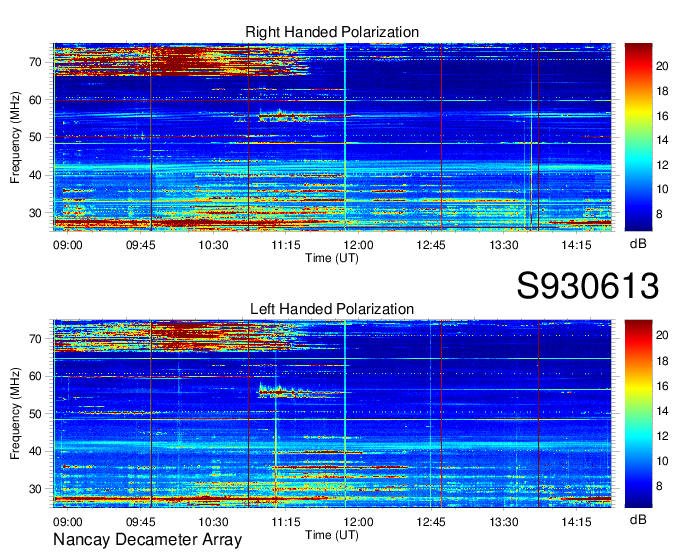This screenshot has height=552, width=680.
Task: Click the 12:00 tick label on upper plot
Action: (x=359, y=245)
